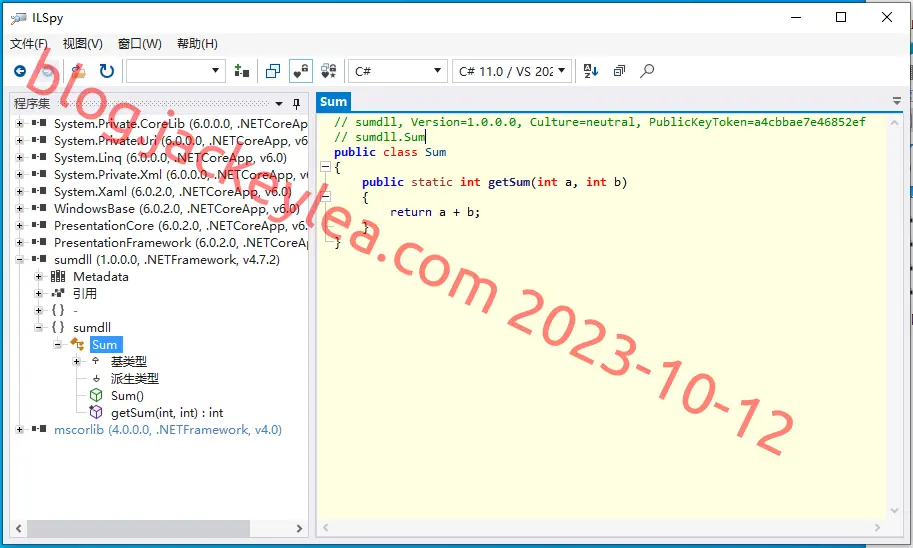Open the 视图(V) menu

point(83,44)
